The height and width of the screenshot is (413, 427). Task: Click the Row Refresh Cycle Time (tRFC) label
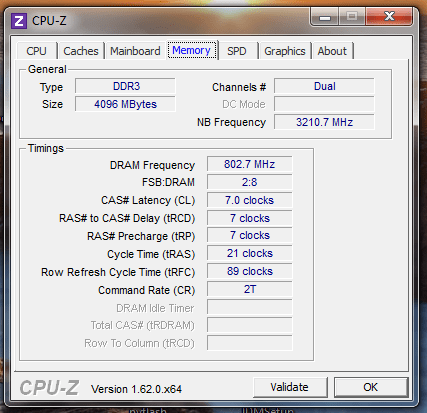point(118,272)
